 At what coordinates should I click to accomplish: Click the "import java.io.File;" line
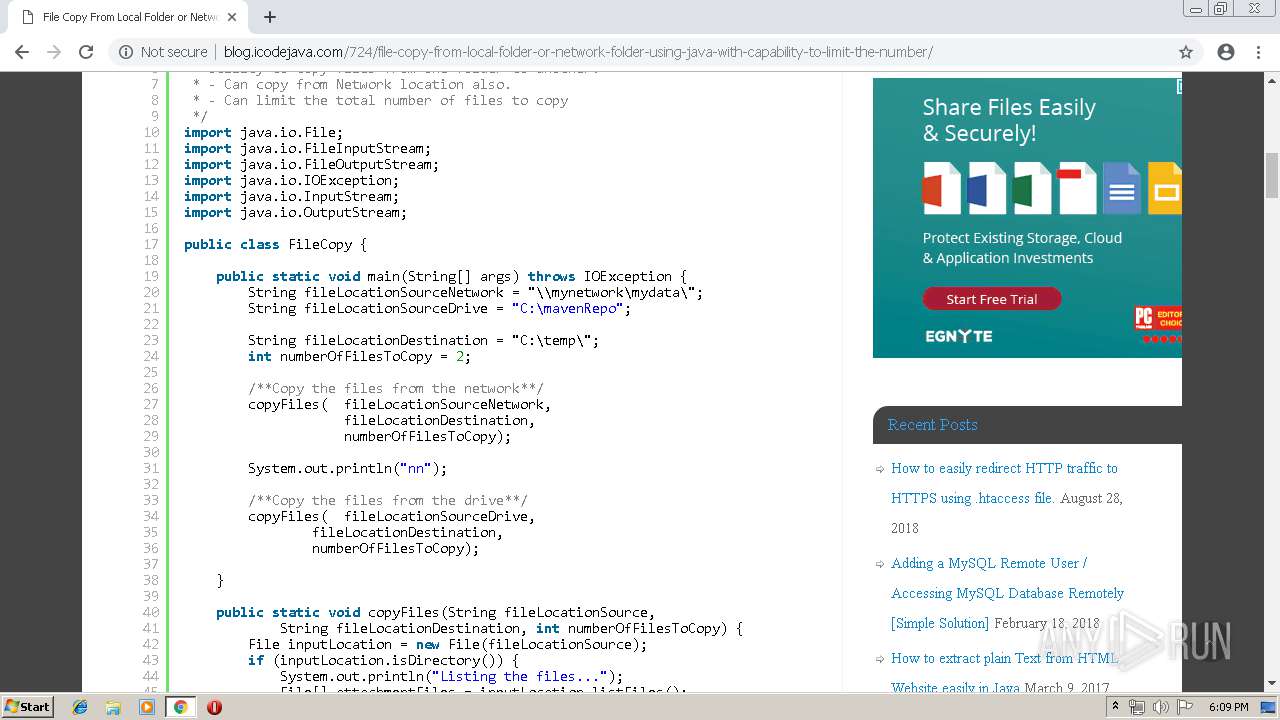(x=263, y=132)
